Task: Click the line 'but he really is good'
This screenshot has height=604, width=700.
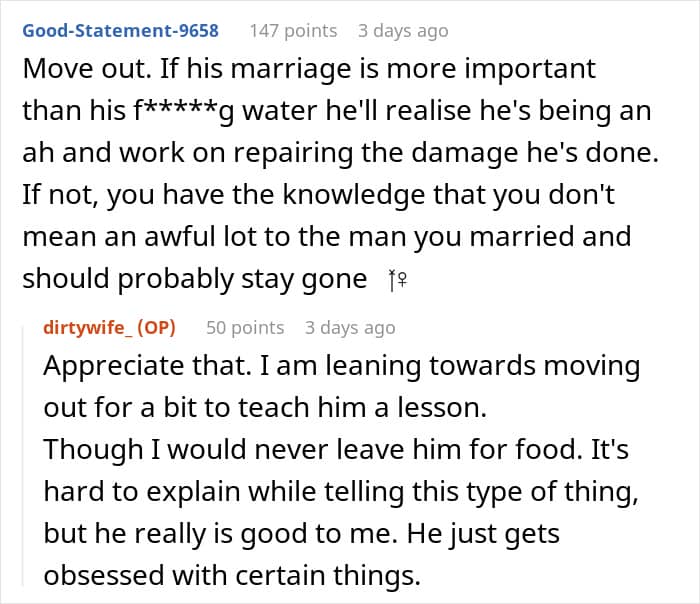Action: click(301, 534)
